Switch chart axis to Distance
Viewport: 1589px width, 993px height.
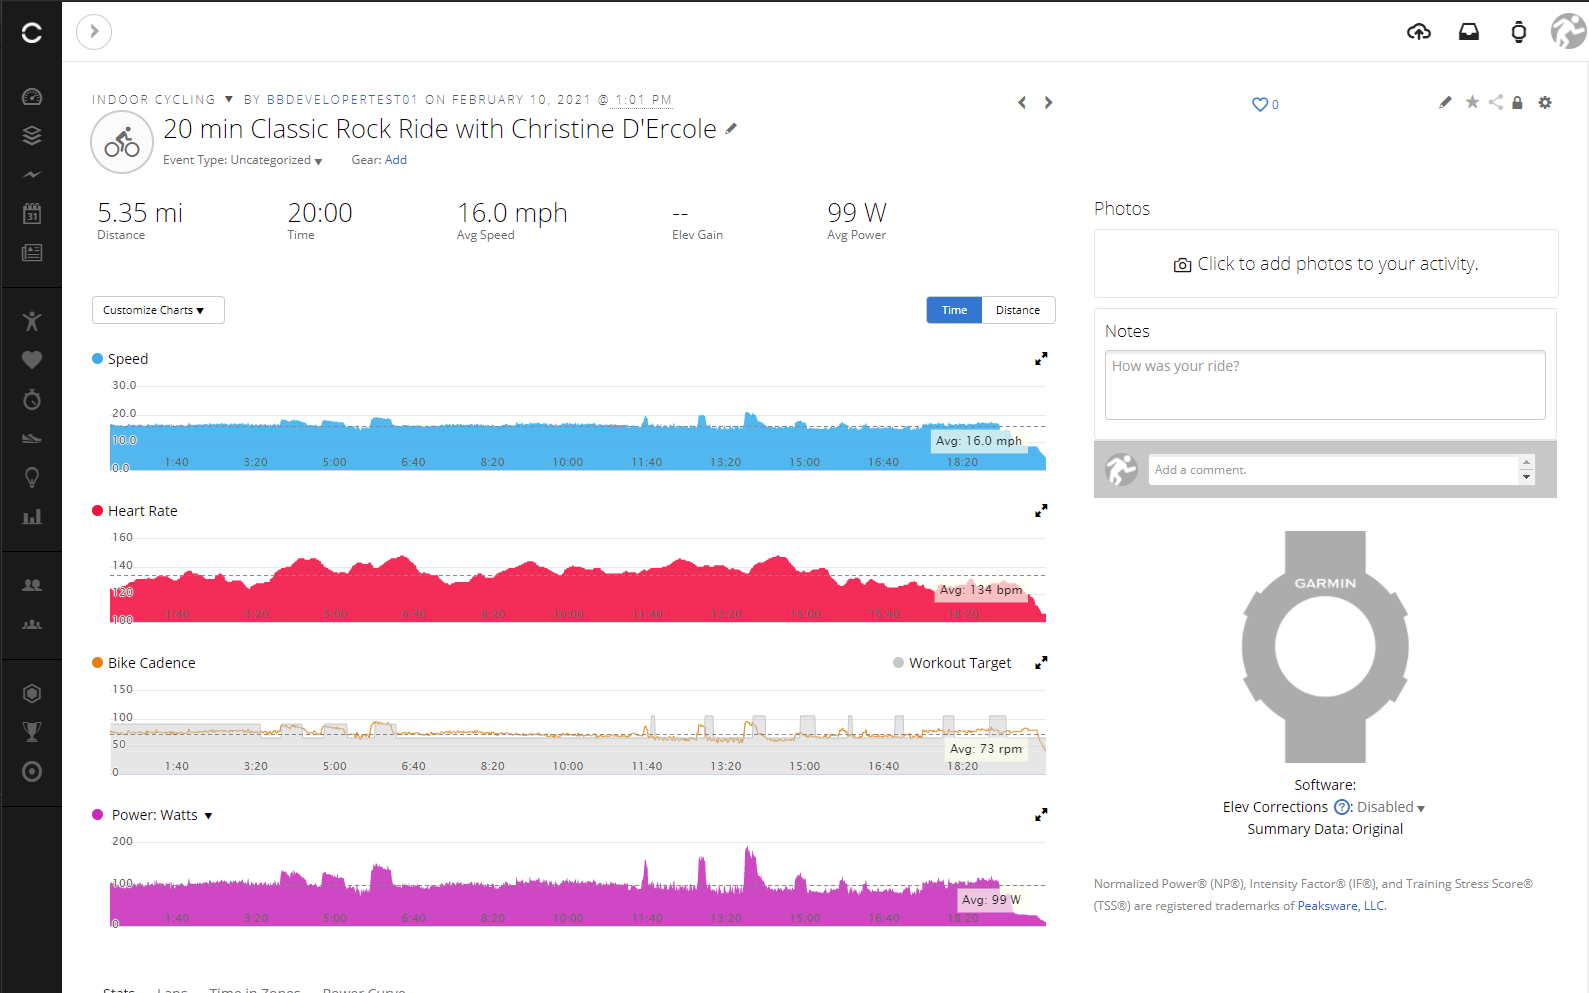1017,310
